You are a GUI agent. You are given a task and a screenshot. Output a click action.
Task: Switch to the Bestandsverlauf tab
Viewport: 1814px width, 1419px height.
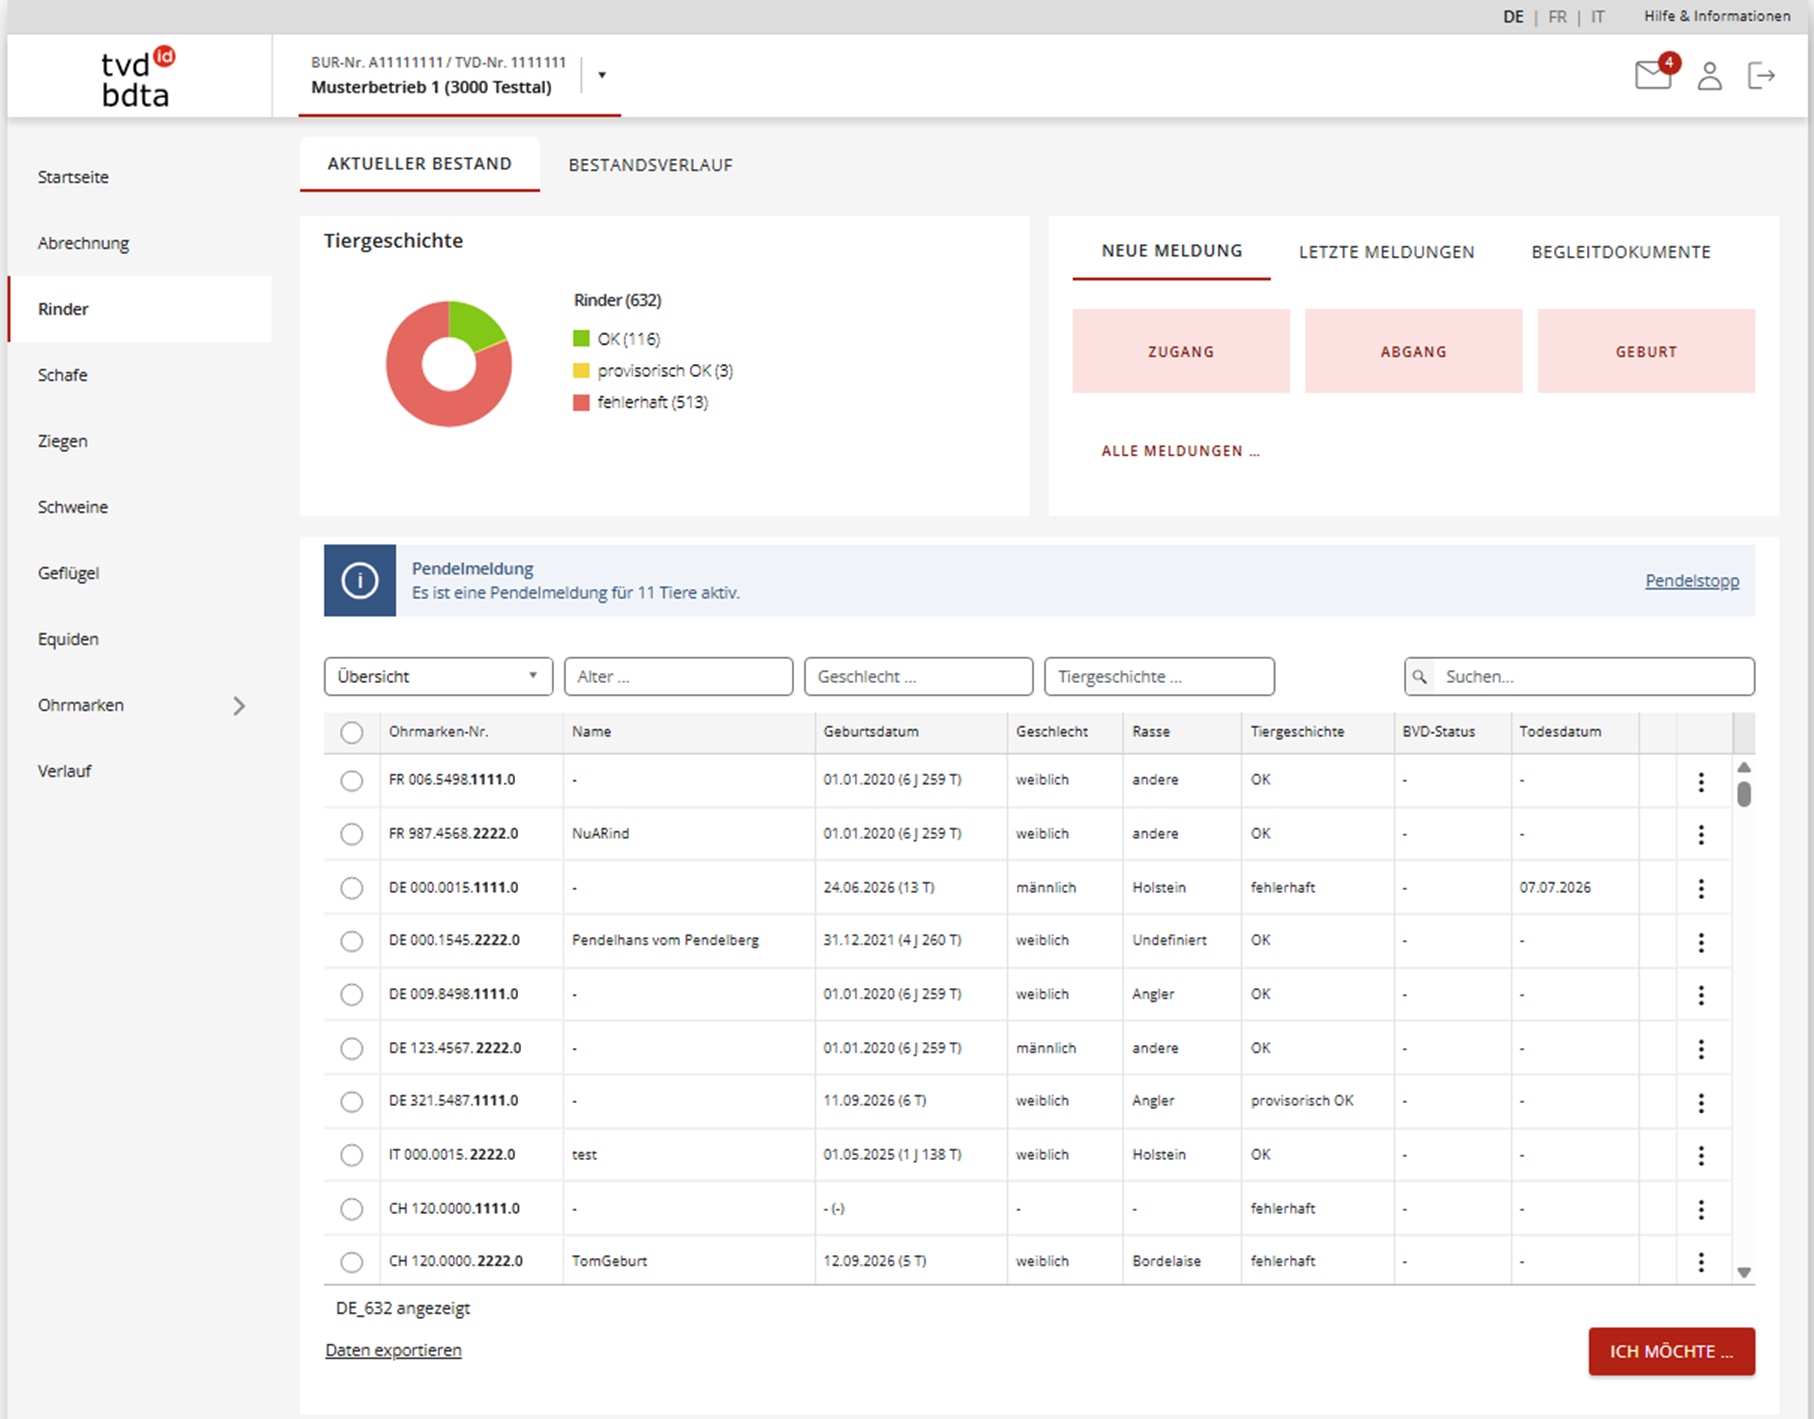(x=650, y=165)
